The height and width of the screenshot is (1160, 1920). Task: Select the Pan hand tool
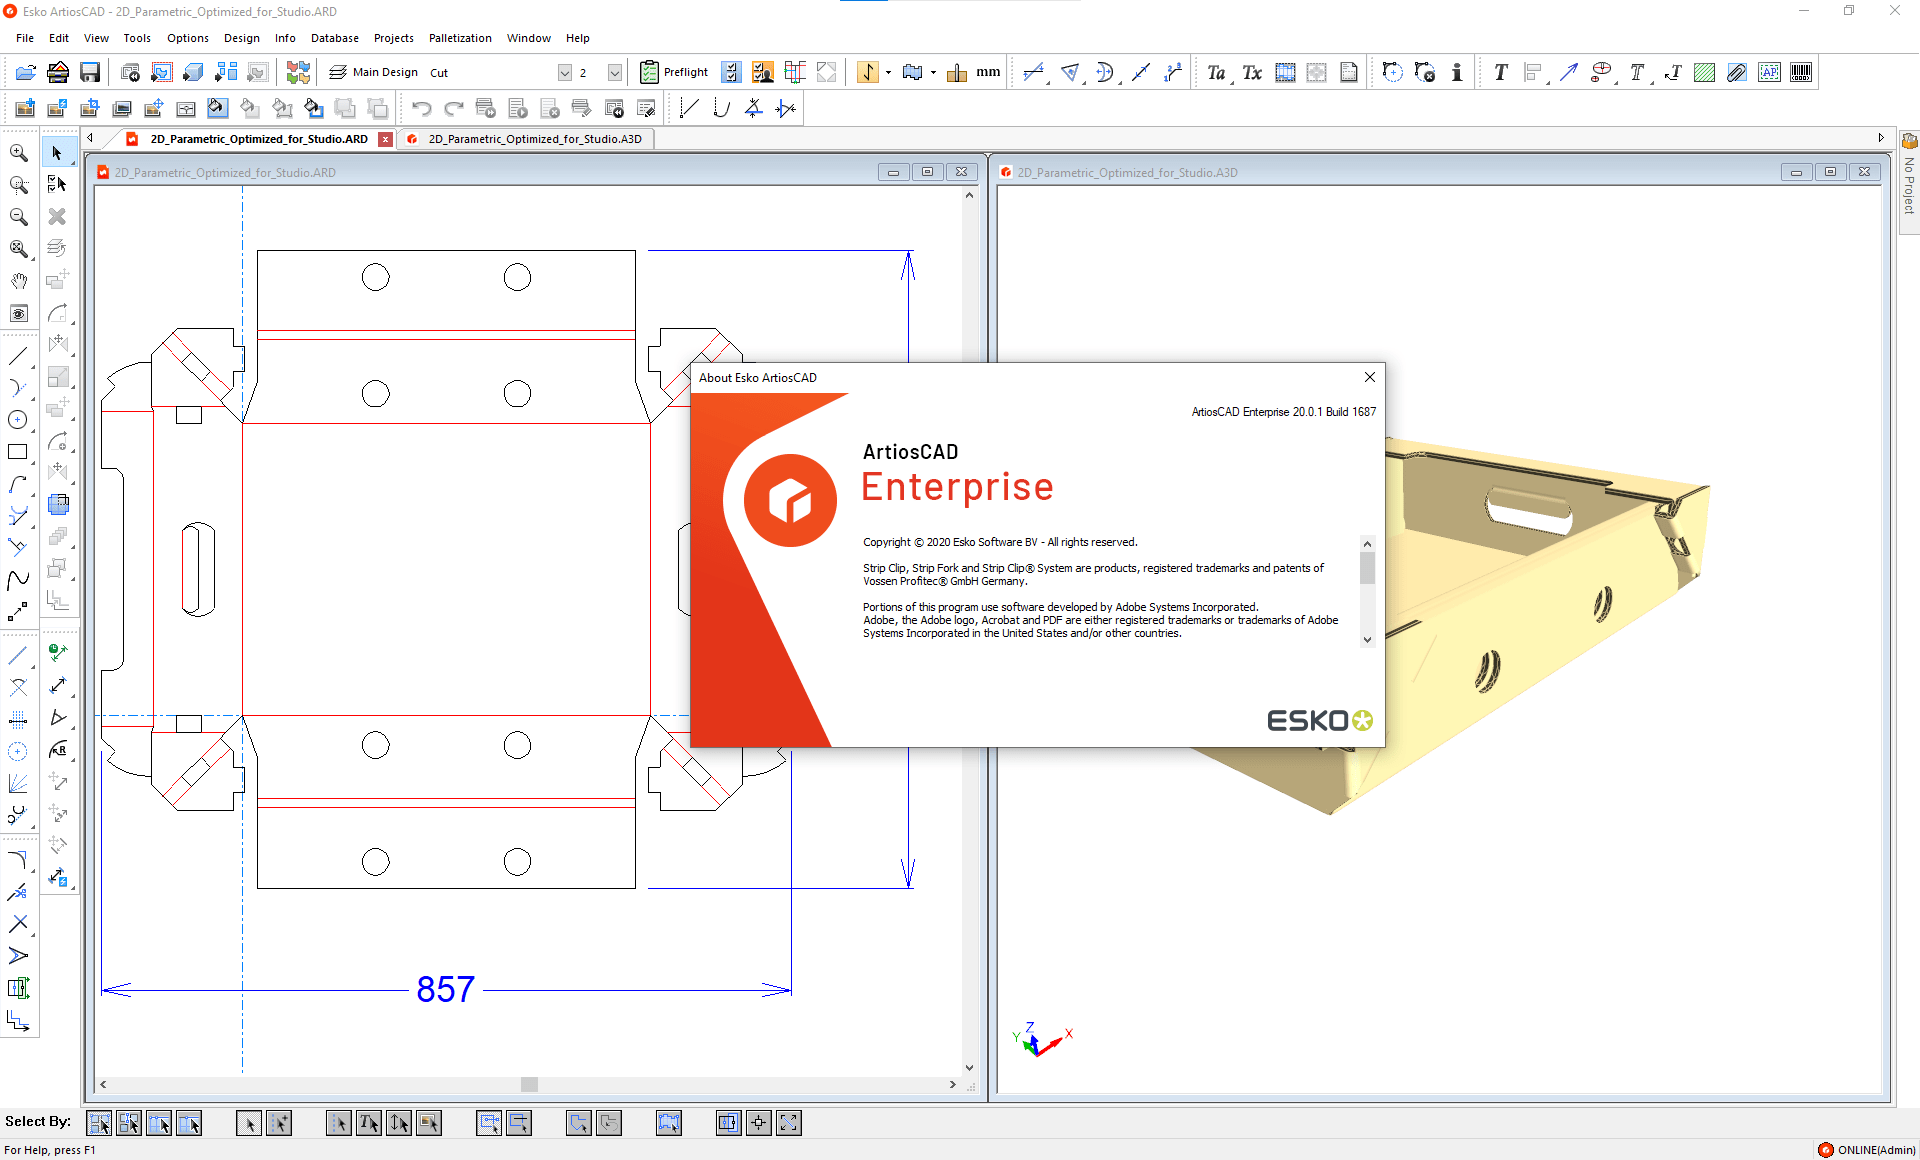(x=19, y=281)
